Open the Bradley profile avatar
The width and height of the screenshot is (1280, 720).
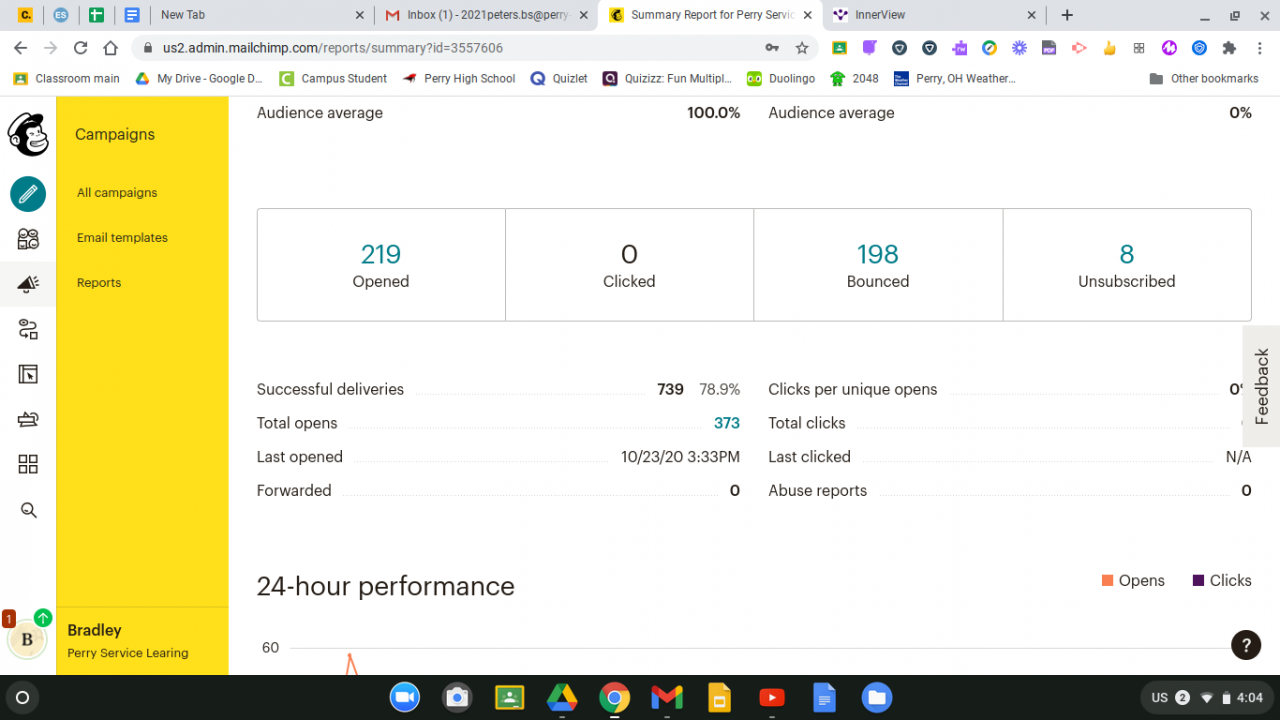pos(27,640)
